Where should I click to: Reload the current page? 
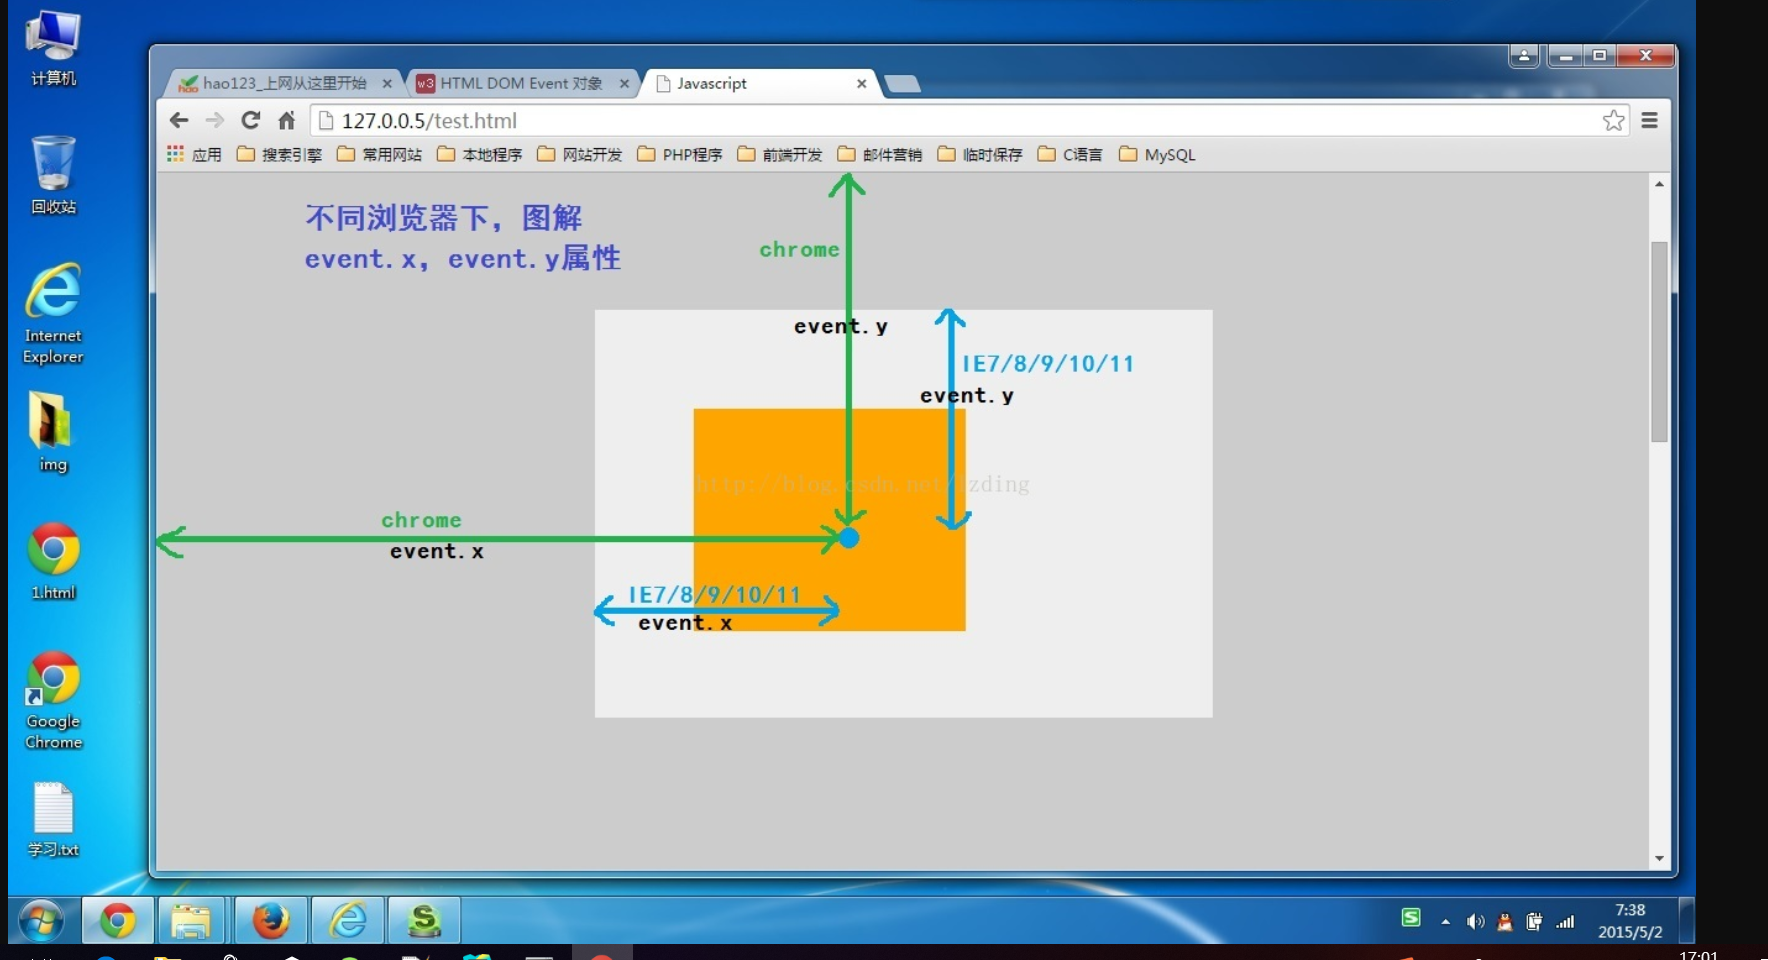[250, 121]
